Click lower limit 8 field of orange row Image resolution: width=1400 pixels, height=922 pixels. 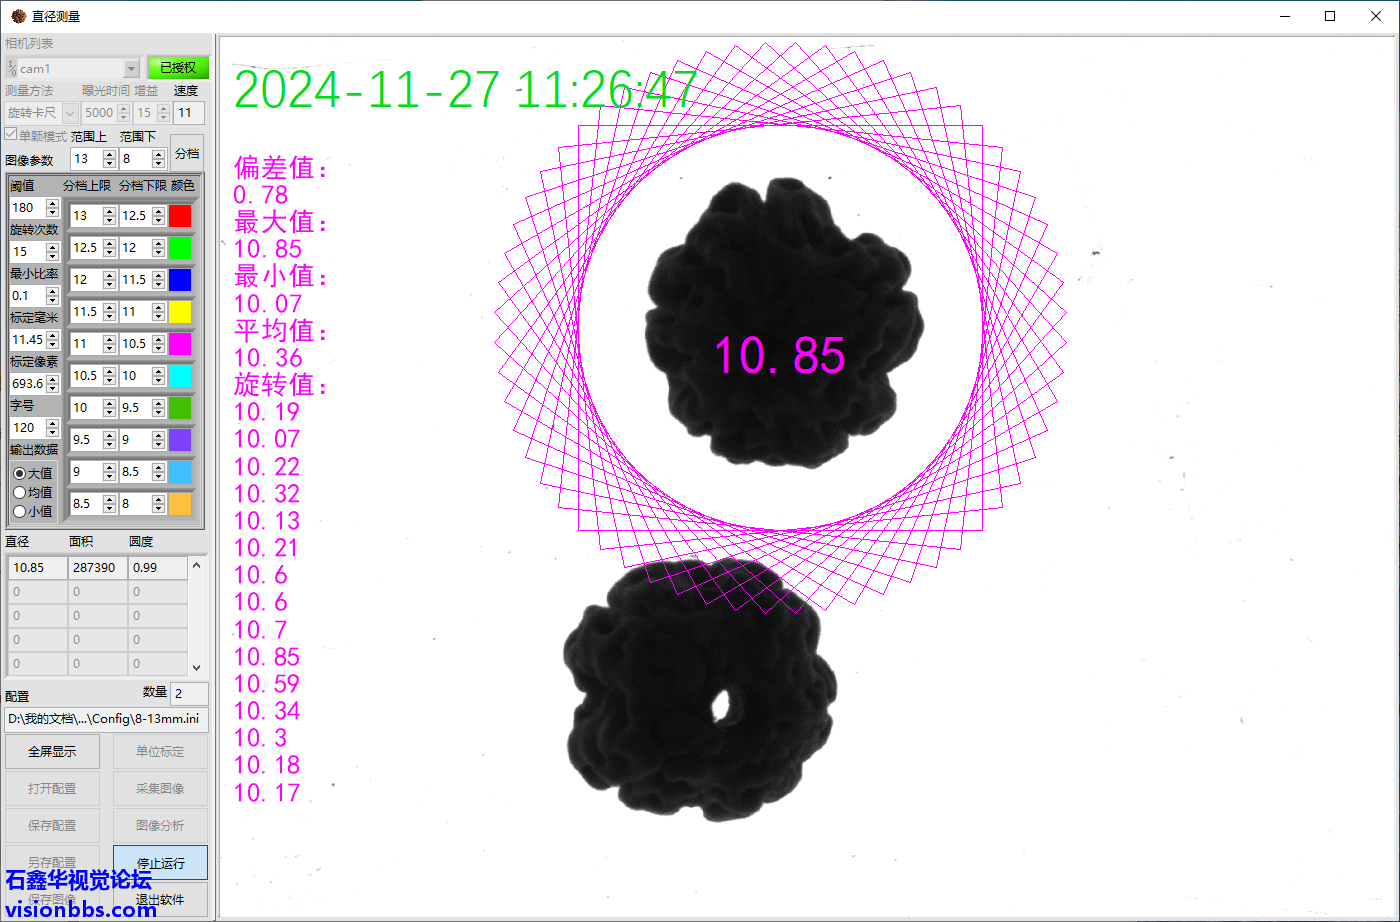(x=135, y=504)
